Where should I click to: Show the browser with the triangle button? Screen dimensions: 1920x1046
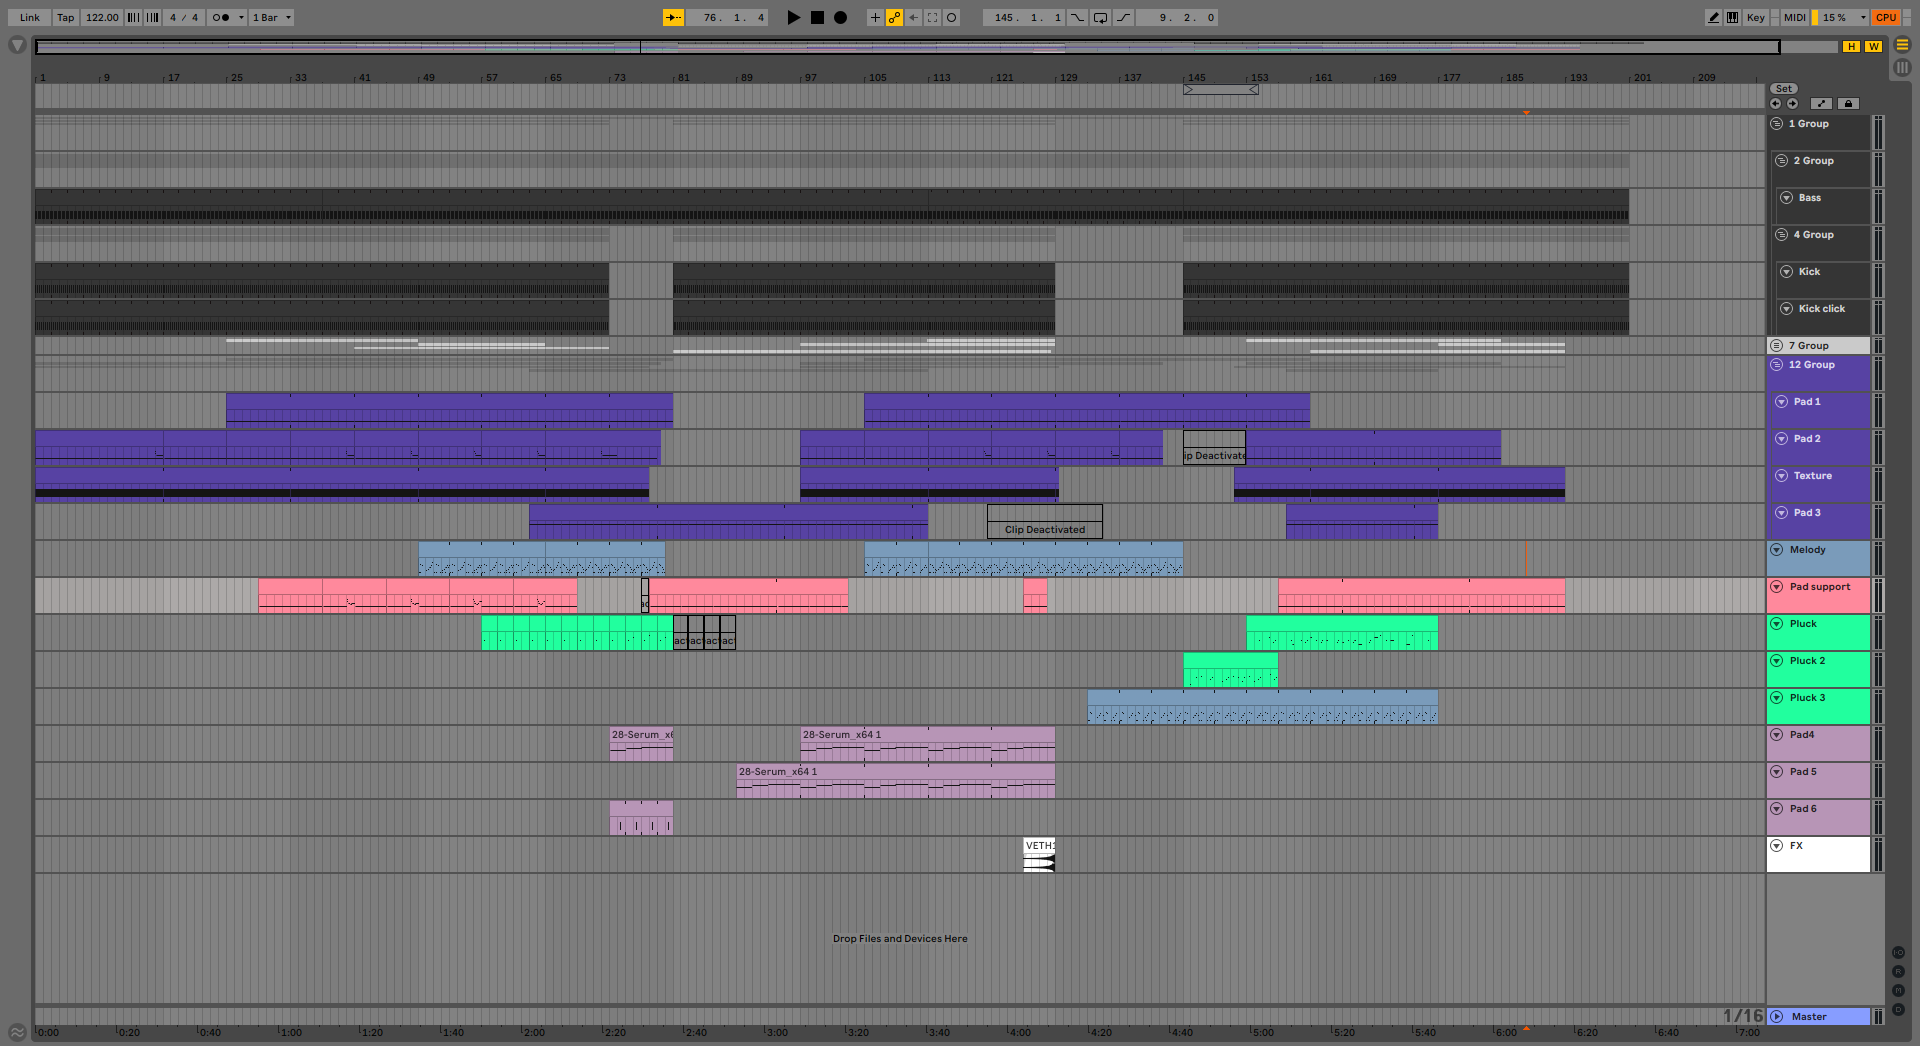[17, 45]
